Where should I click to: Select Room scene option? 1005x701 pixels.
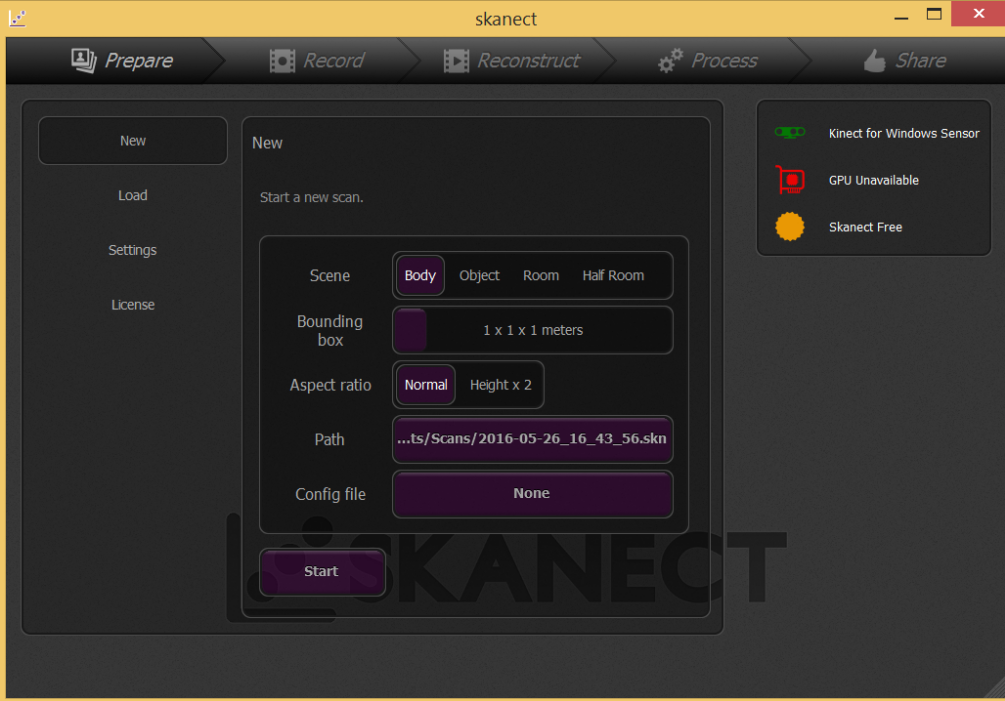(541, 276)
